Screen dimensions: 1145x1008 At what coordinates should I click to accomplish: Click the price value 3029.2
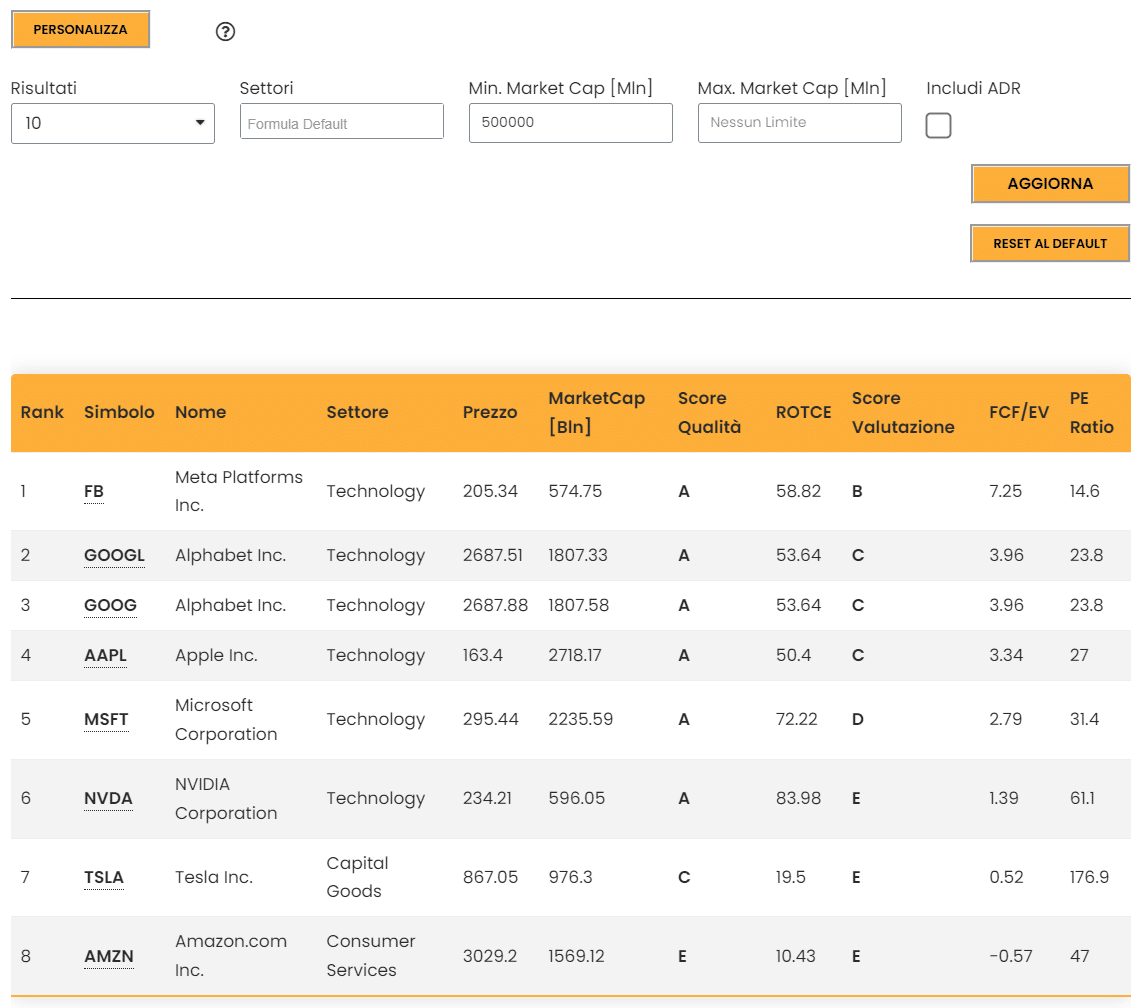coord(489,956)
